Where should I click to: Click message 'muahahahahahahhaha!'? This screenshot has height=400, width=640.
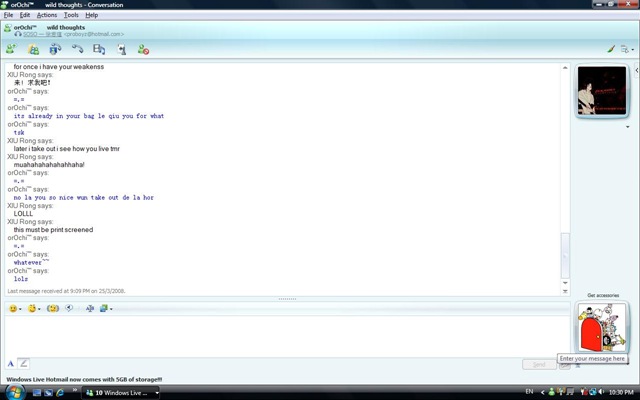pos(49,165)
